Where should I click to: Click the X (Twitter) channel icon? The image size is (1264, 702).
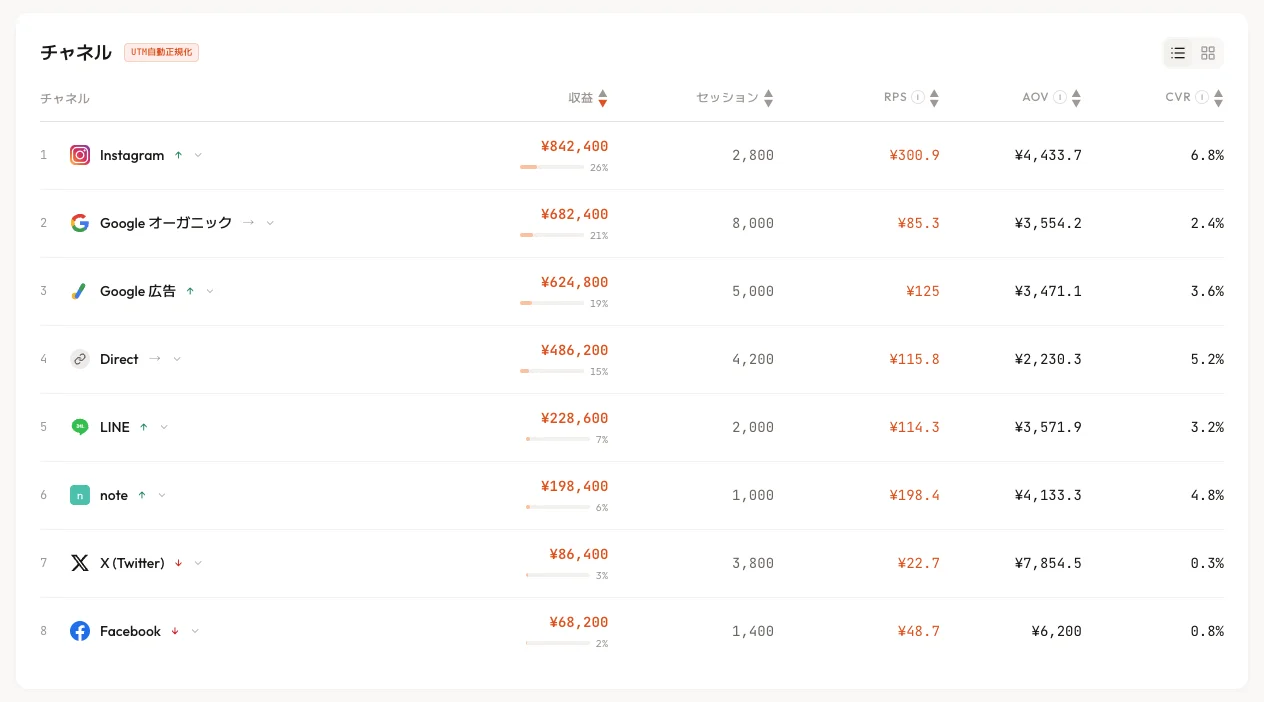tap(80, 563)
